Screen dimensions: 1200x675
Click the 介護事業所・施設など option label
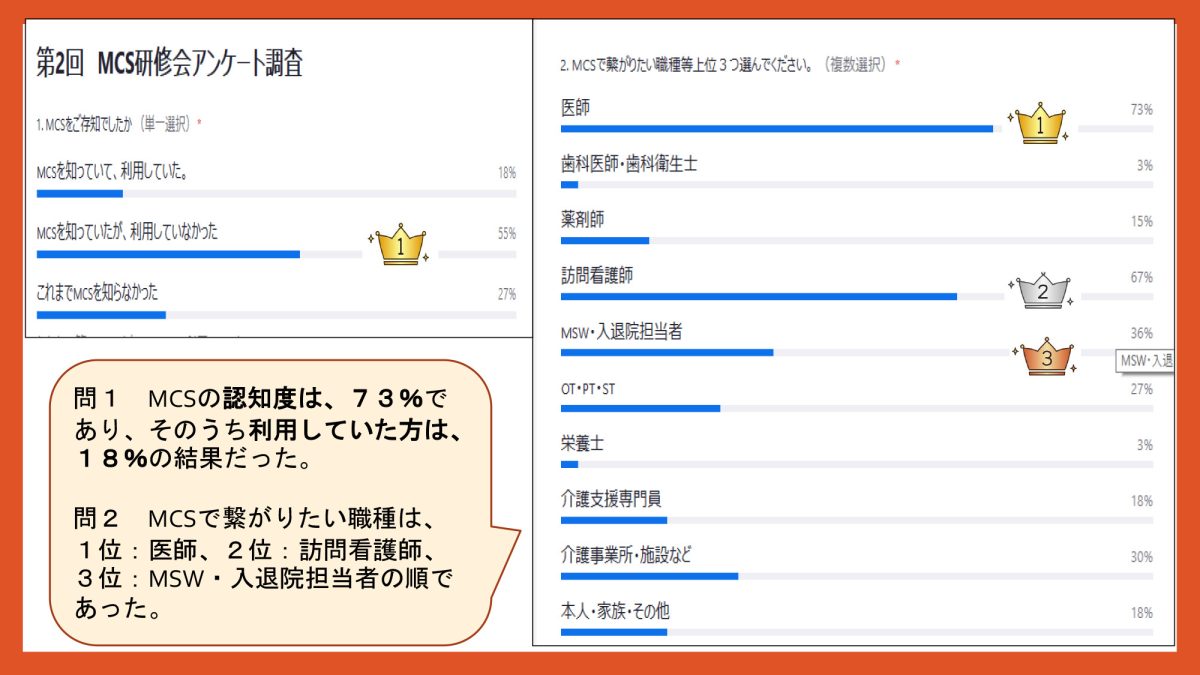click(626, 555)
